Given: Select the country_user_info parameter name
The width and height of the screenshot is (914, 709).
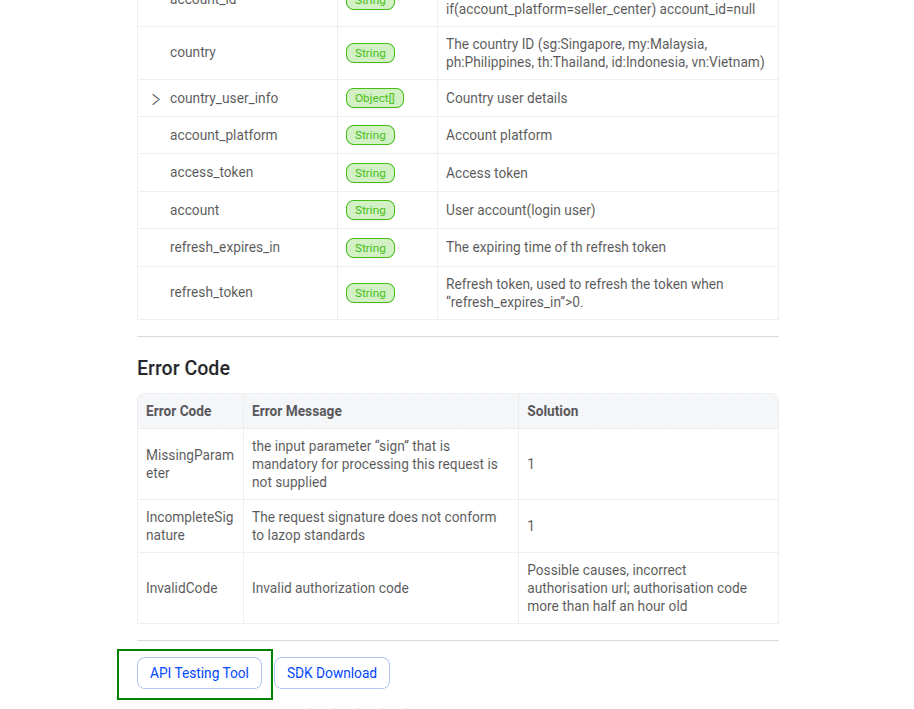Looking at the screenshot, I should (224, 98).
